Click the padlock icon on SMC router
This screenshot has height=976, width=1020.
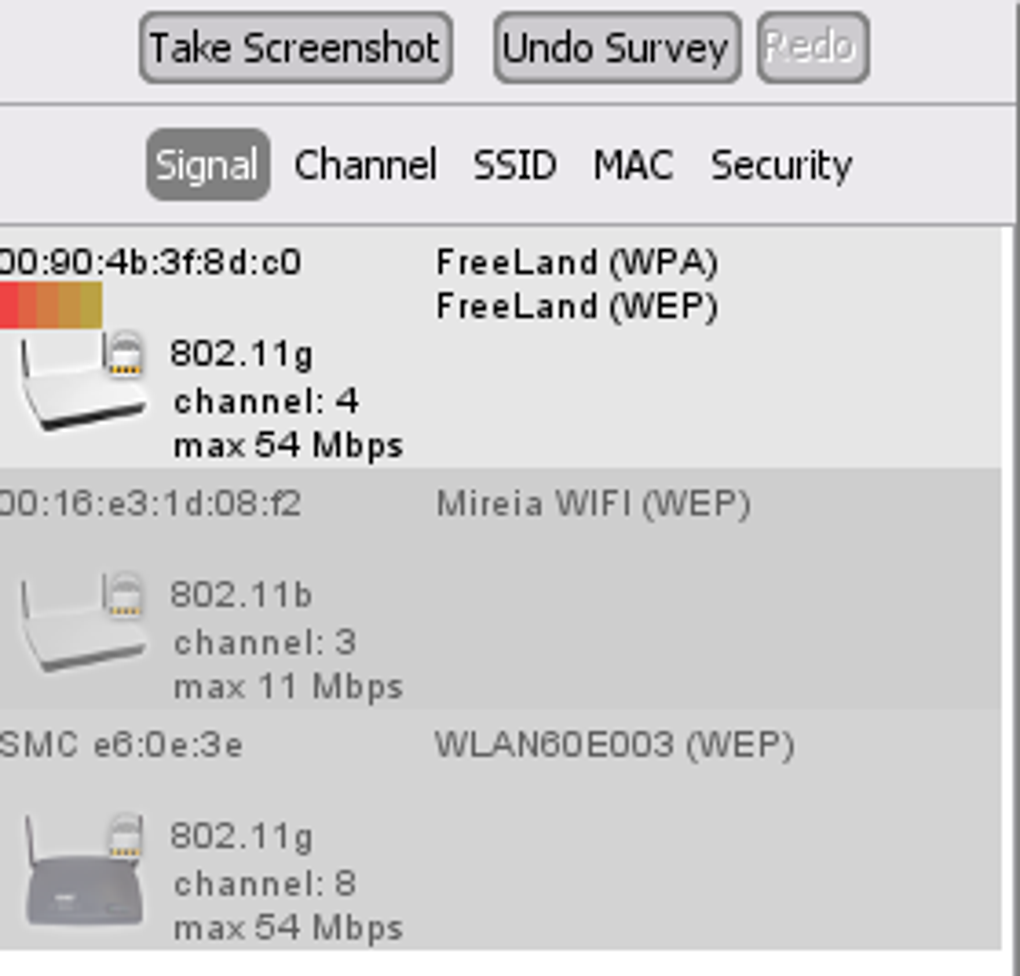pyautogui.click(x=126, y=836)
